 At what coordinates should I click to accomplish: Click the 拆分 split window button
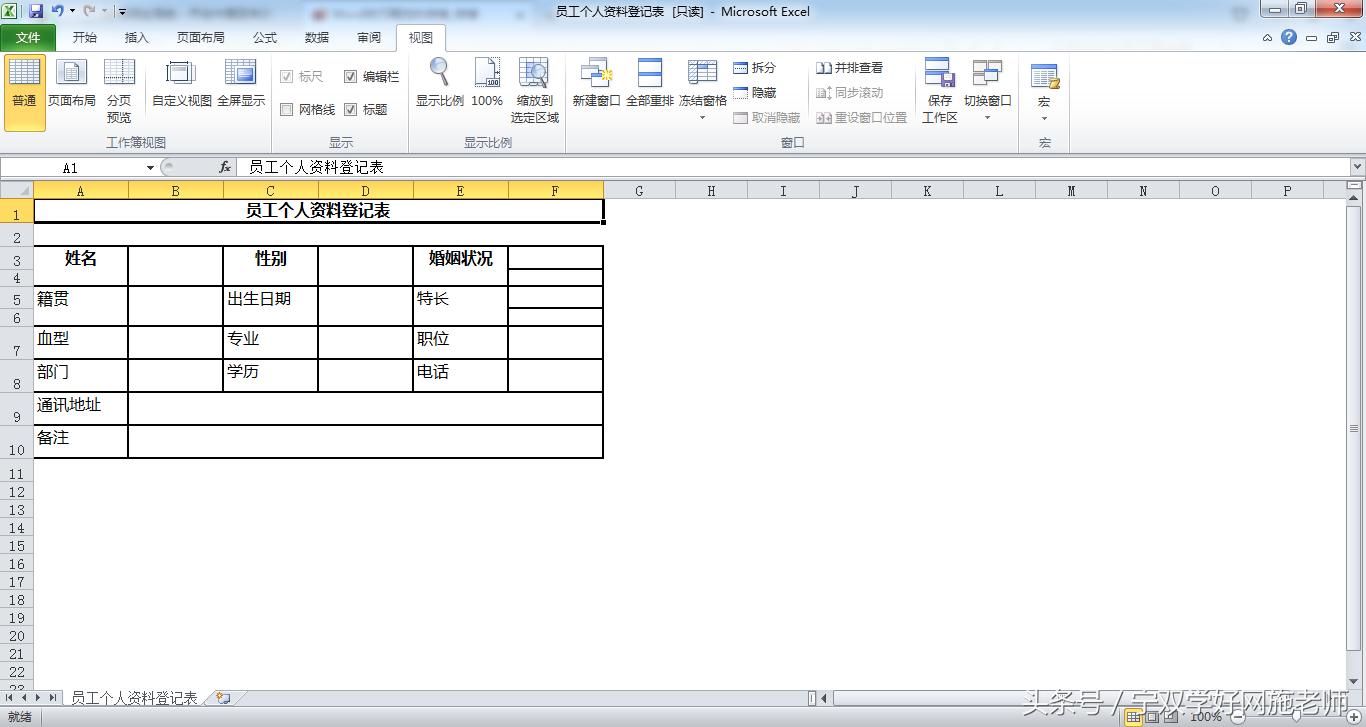point(754,68)
